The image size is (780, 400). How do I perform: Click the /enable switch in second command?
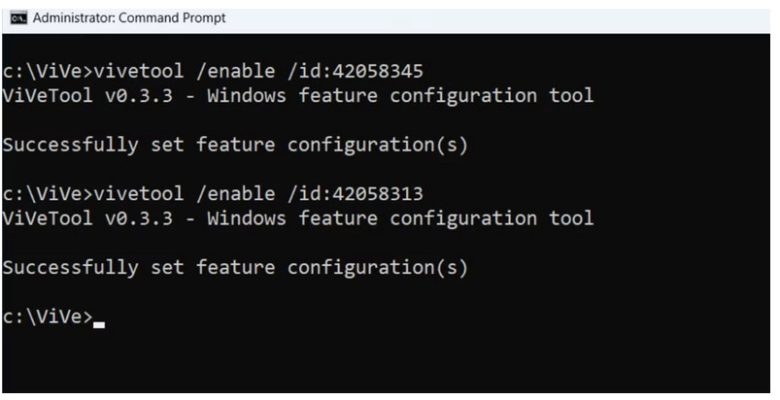click(x=235, y=194)
